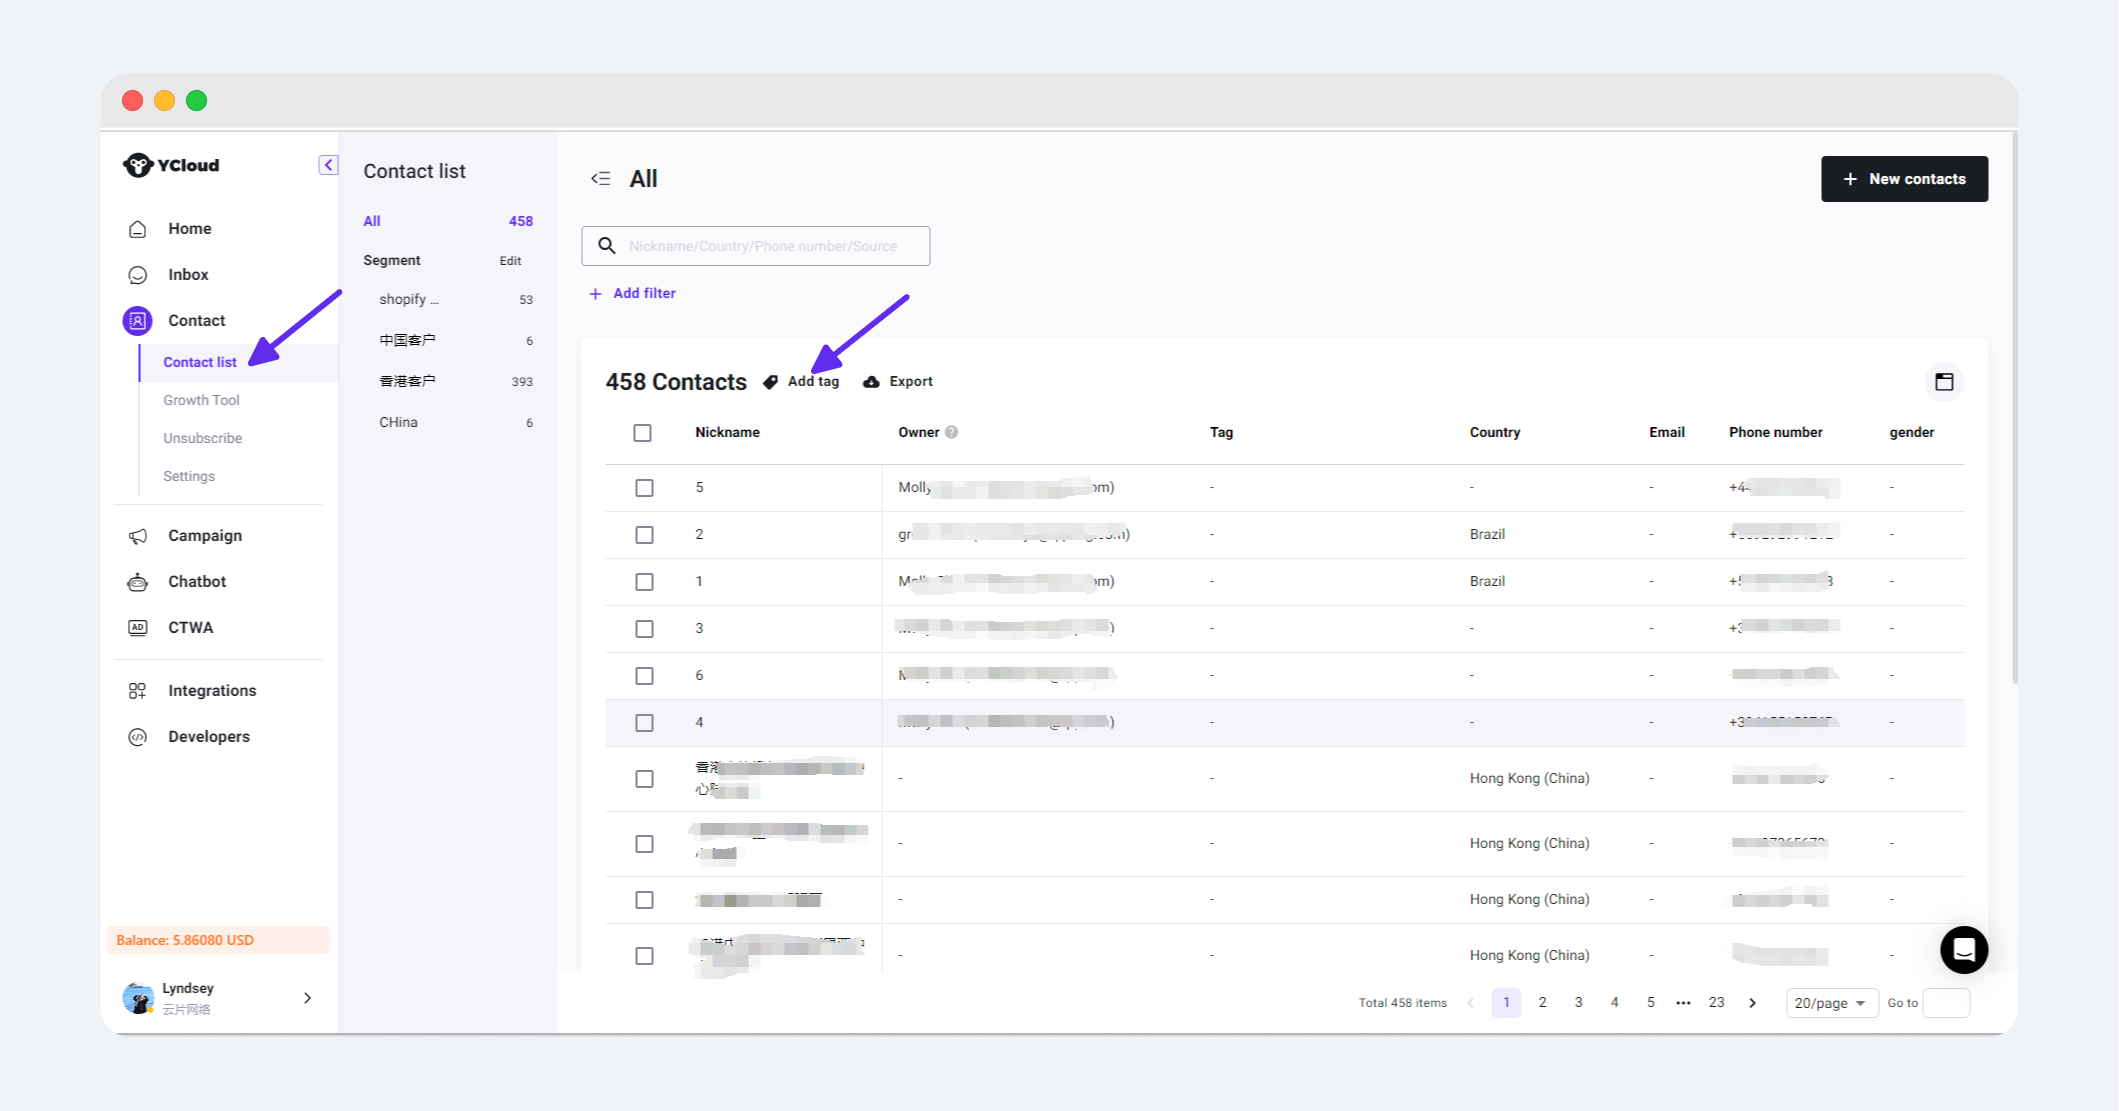Collapse sidebar with arrow icon beside YCloud

pos(328,165)
